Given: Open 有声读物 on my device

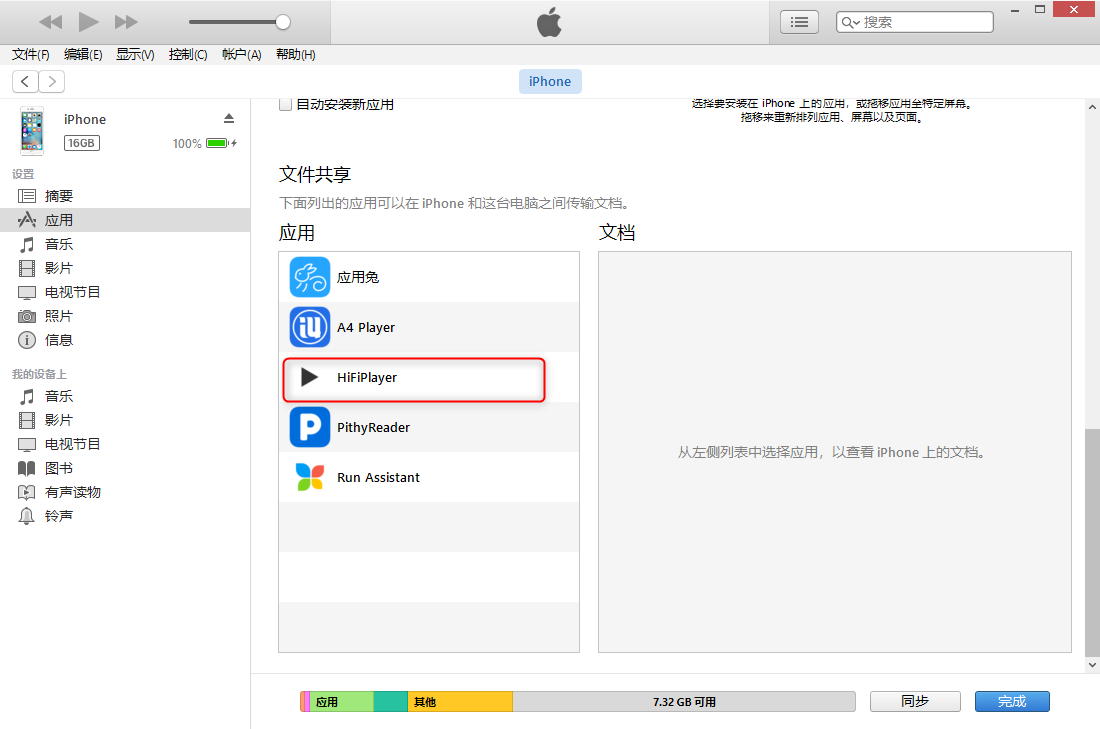Looking at the screenshot, I should 125,492.
